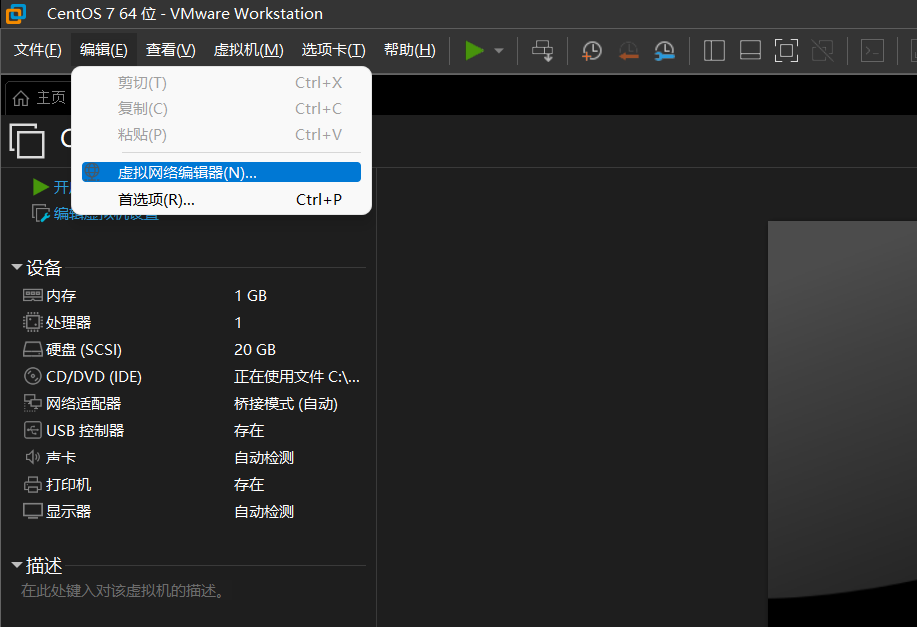The image size is (917, 627).
Task: Click the greyed 粘贴(P) menu entry
Action: [221, 135]
